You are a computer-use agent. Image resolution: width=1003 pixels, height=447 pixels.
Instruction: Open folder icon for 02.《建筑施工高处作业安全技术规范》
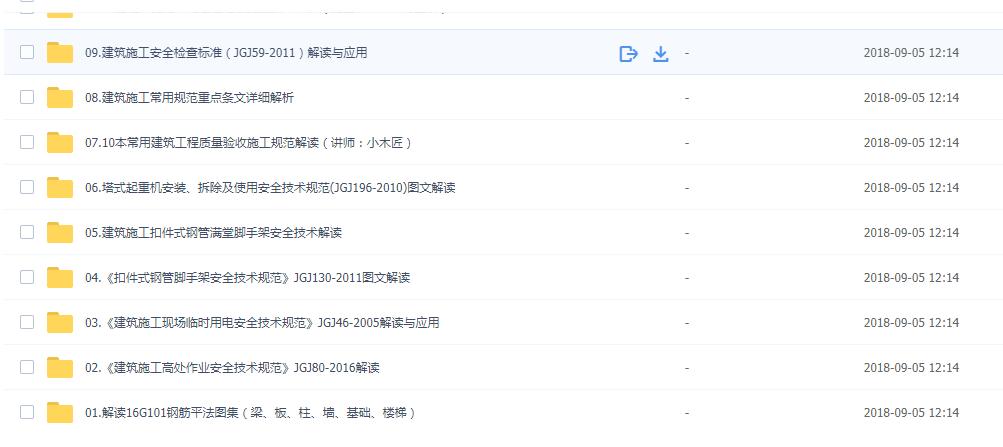60,368
